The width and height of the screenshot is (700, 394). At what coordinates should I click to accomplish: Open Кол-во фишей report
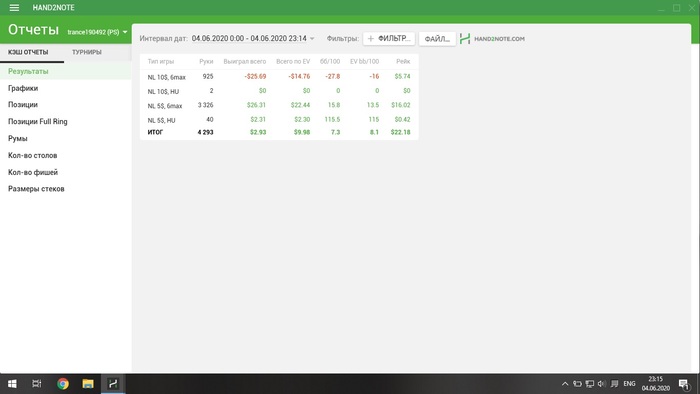tap(65, 172)
